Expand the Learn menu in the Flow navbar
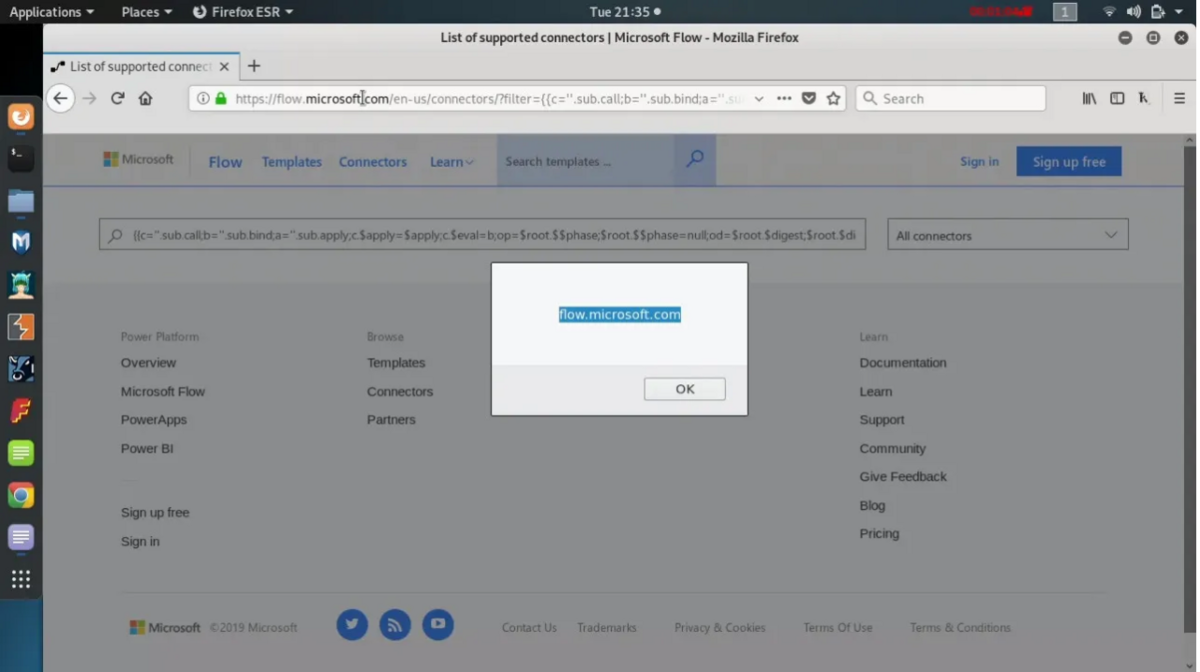This screenshot has height=672, width=1200. [452, 161]
